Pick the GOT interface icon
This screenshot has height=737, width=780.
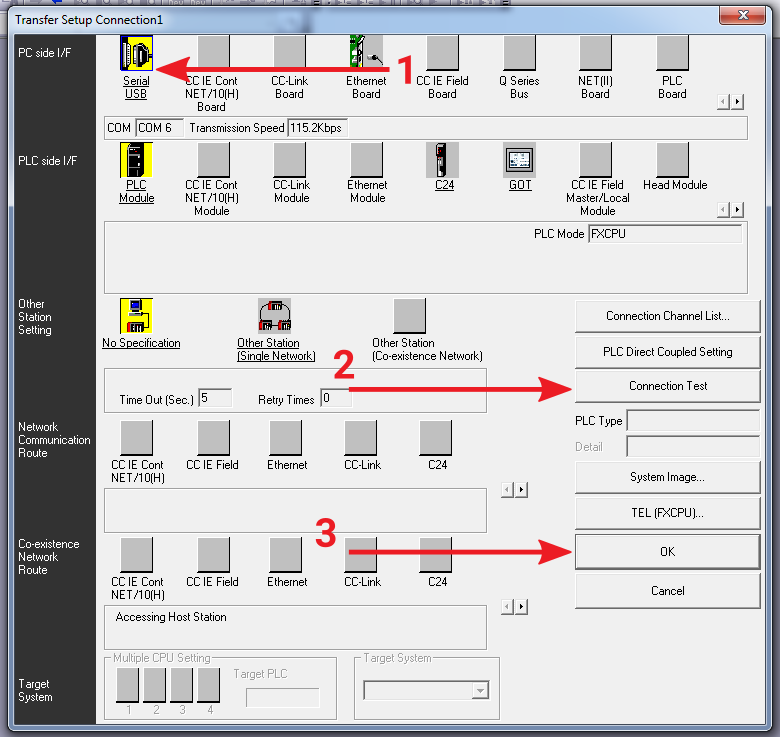(519, 159)
